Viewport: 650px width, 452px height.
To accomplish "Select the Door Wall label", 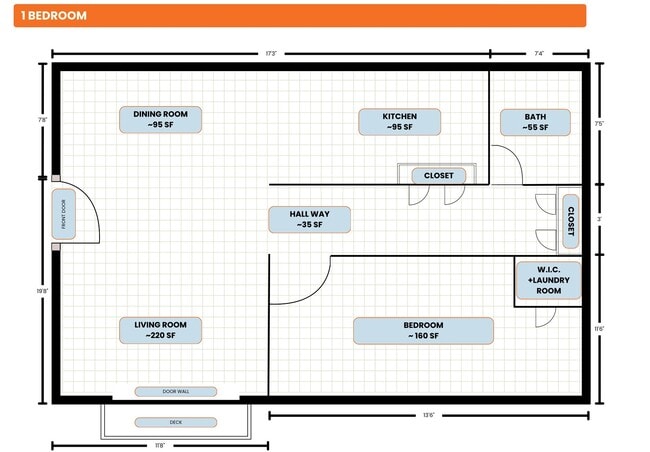I will coord(175,391).
